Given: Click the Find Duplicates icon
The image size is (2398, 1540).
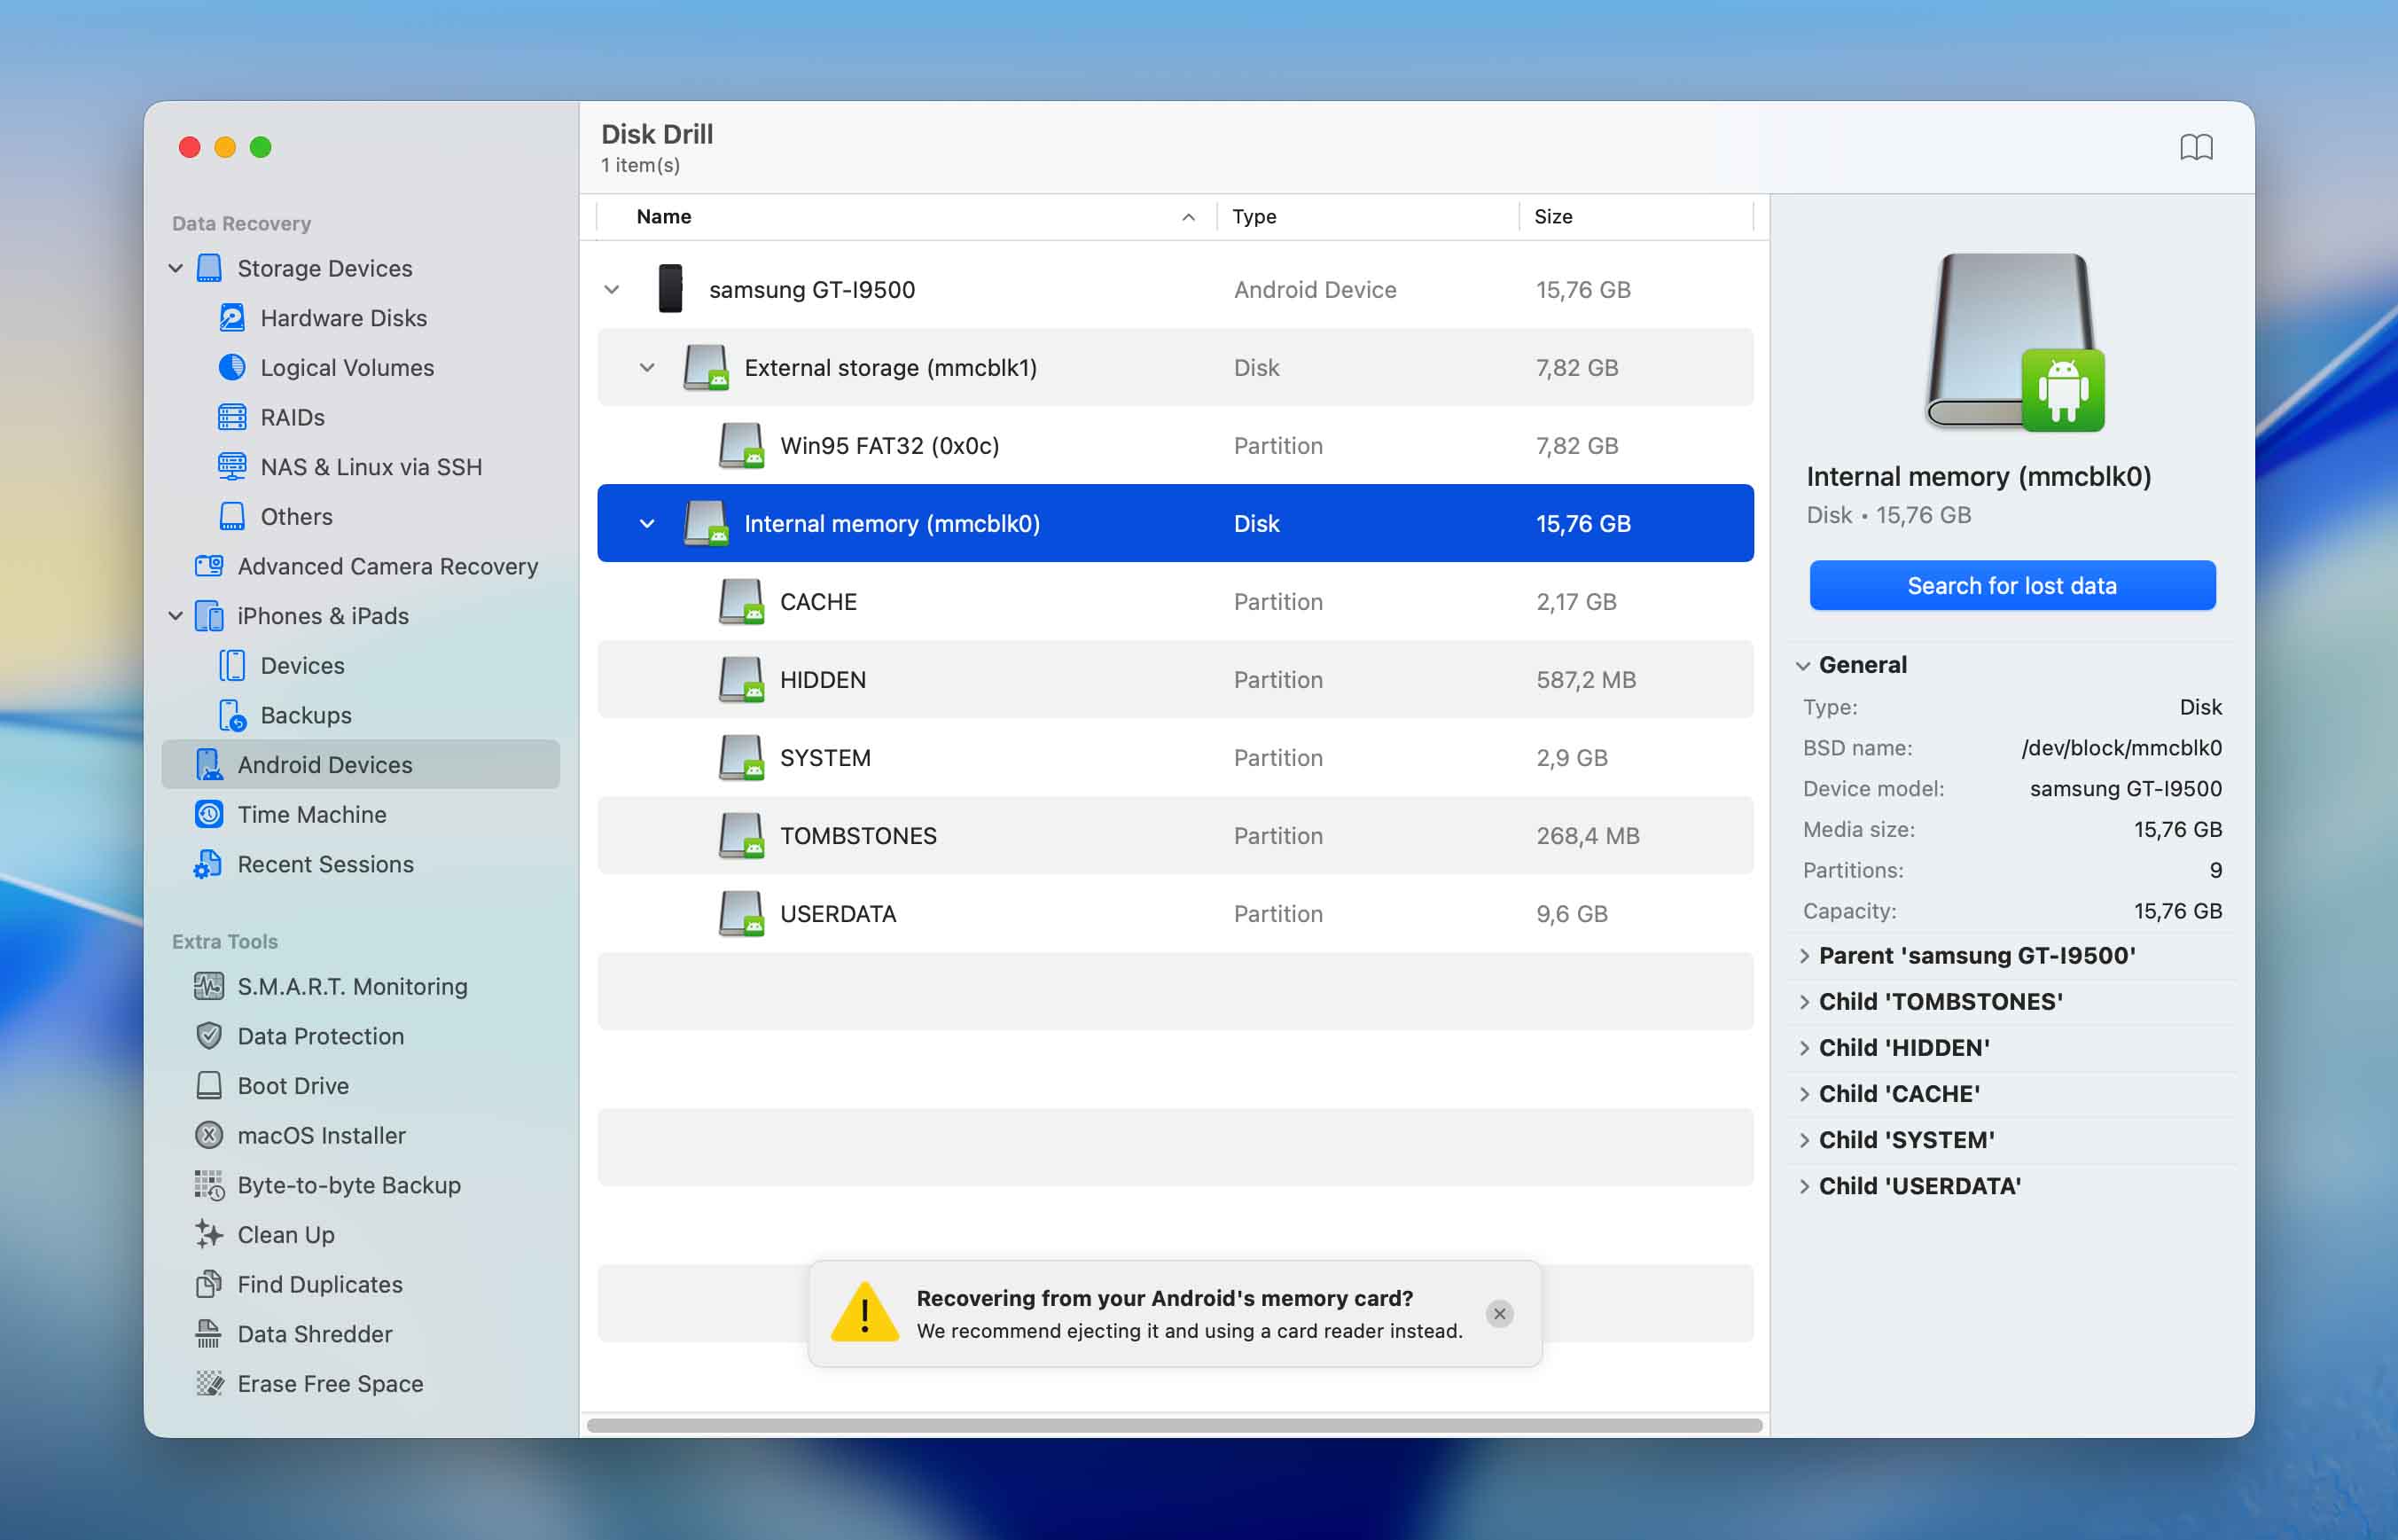Looking at the screenshot, I should pyautogui.click(x=208, y=1284).
